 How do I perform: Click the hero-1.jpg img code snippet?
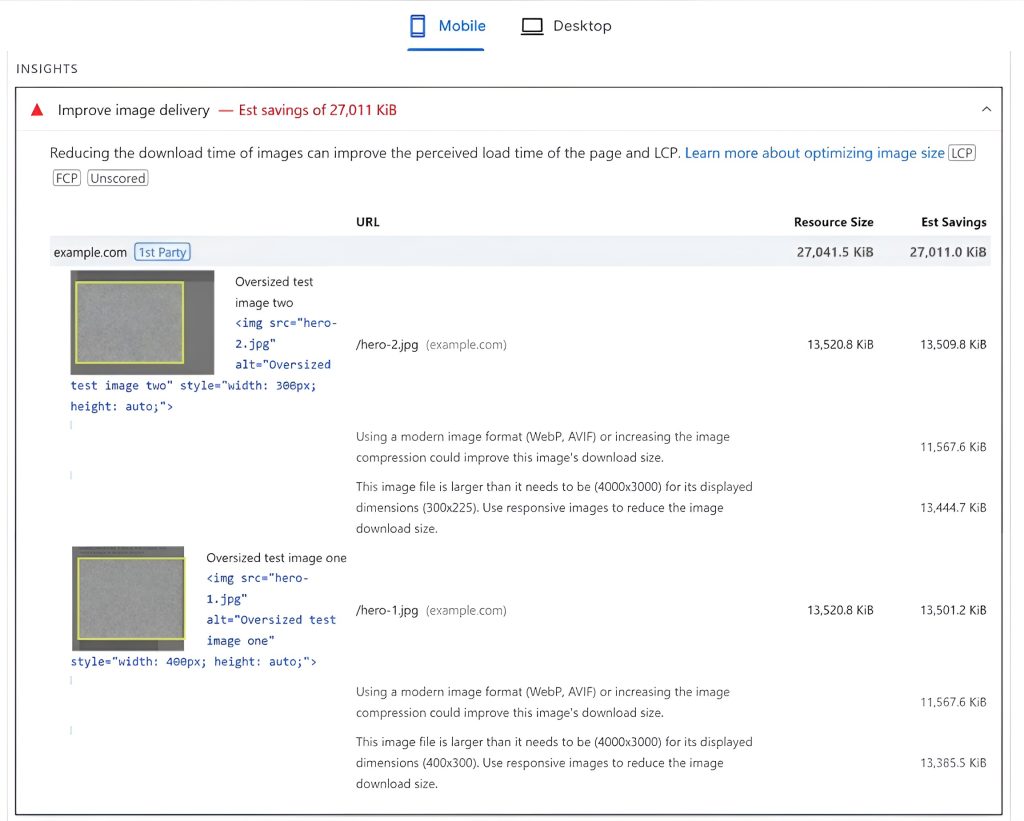point(203,620)
